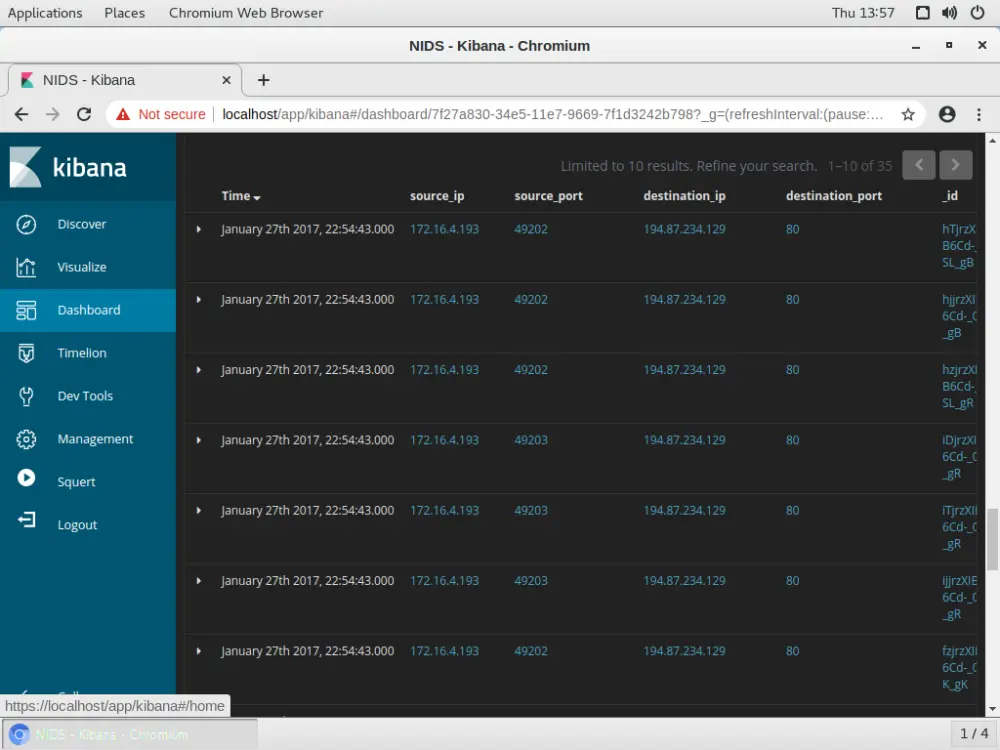The image size is (1000, 750).
Task: Click the source_ip value 172.16.4.193
Action: click(x=444, y=229)
